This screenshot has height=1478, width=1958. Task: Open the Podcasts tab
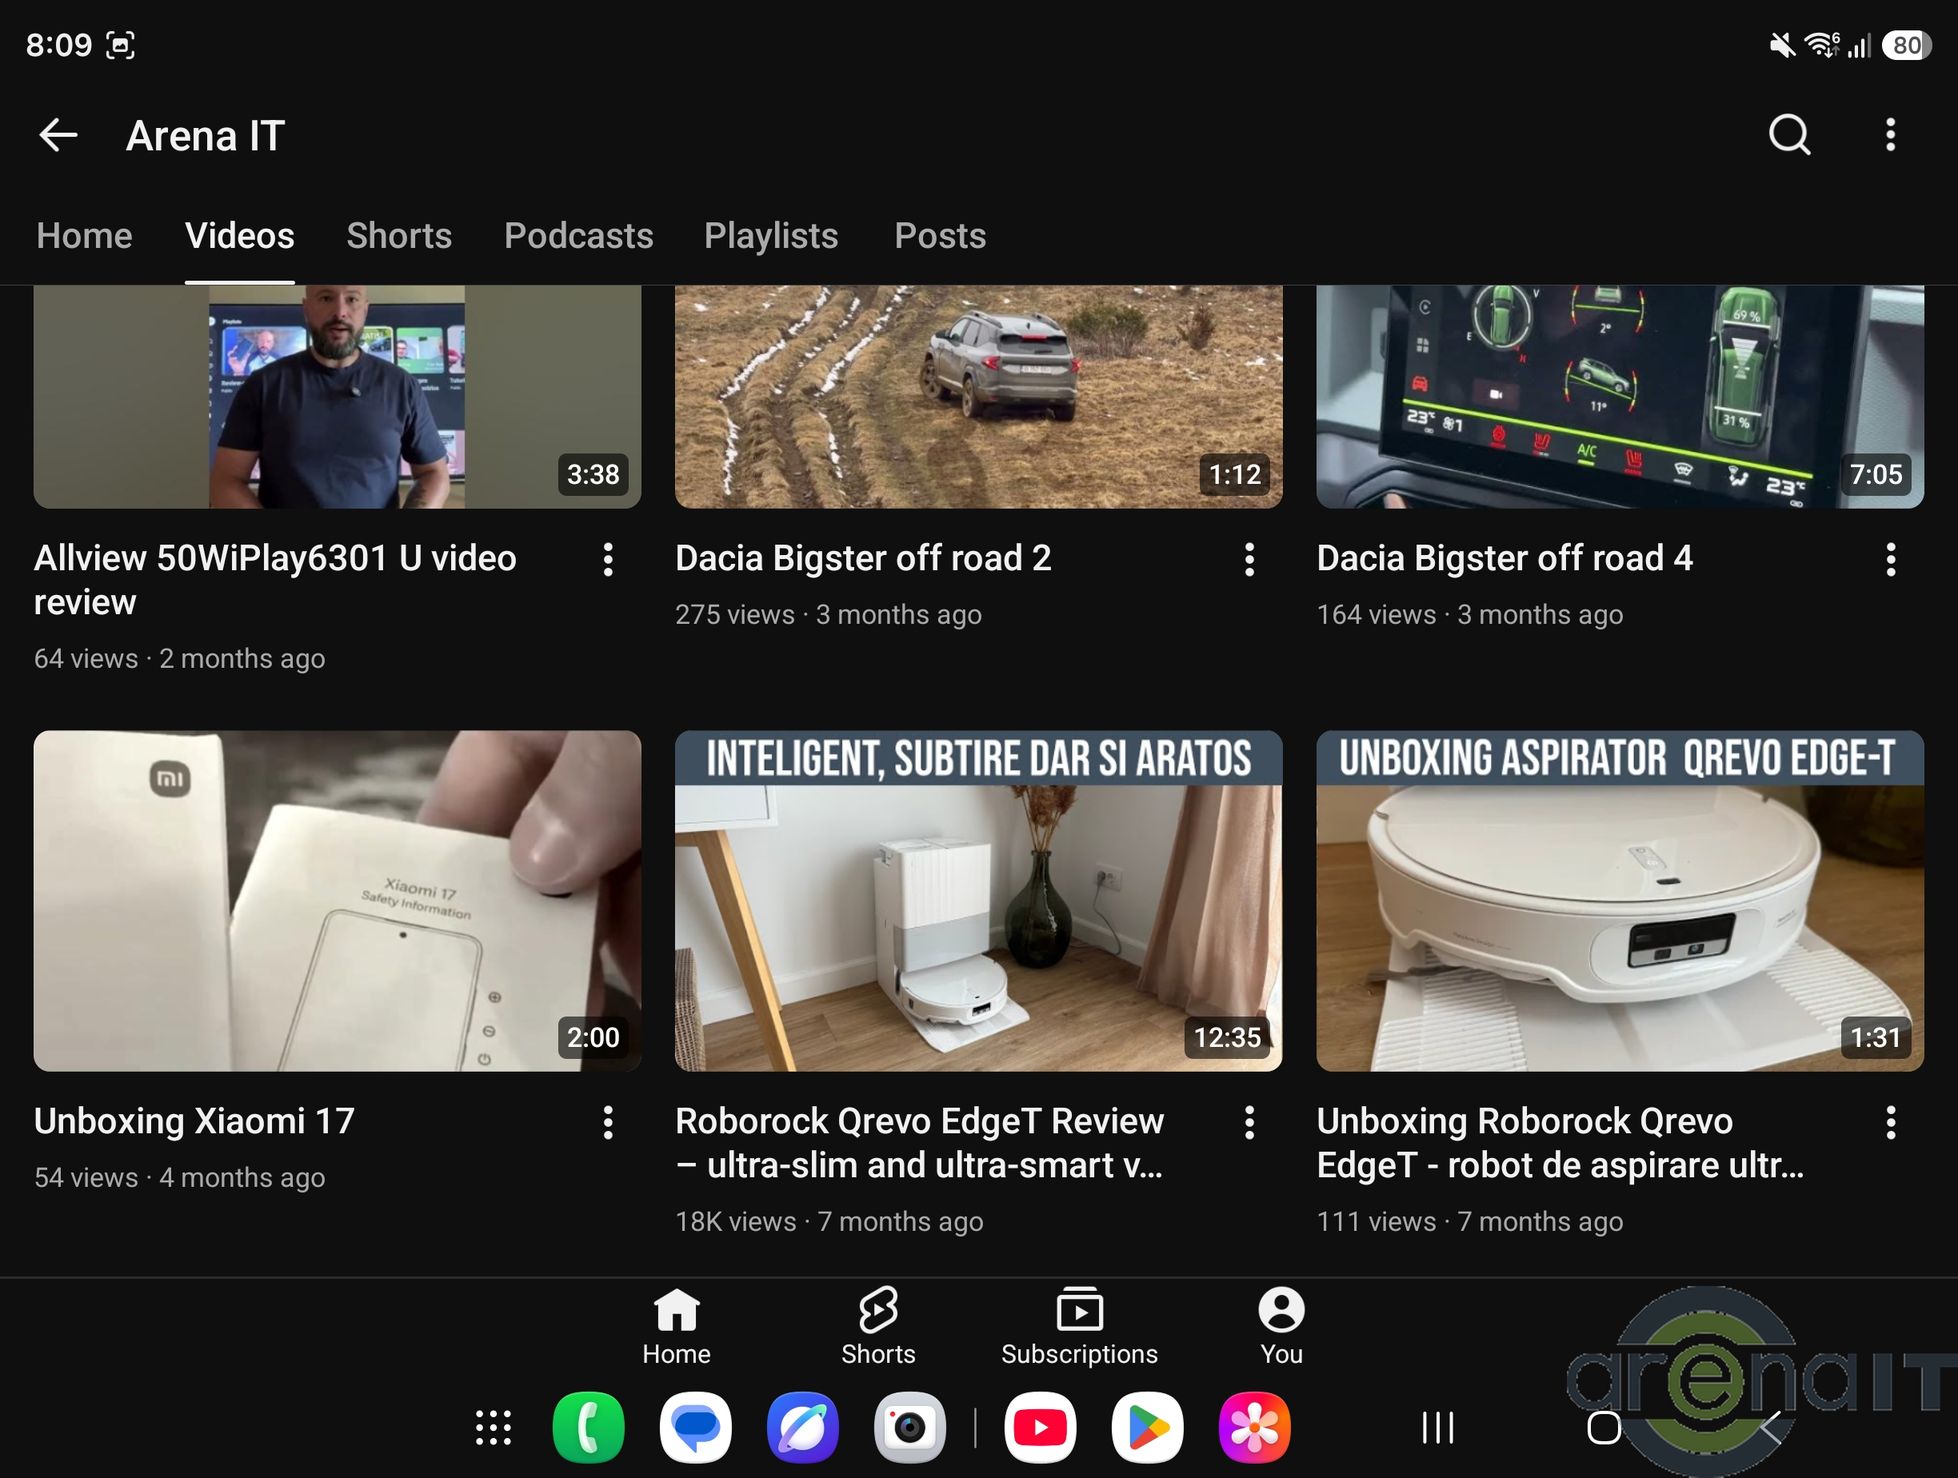point(579,236)
